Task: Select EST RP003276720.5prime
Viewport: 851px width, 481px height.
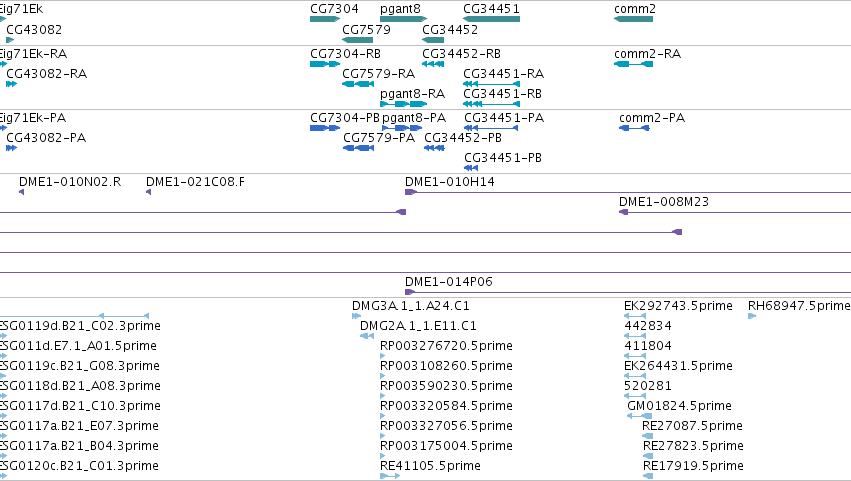Action: (x=446, y=346)
